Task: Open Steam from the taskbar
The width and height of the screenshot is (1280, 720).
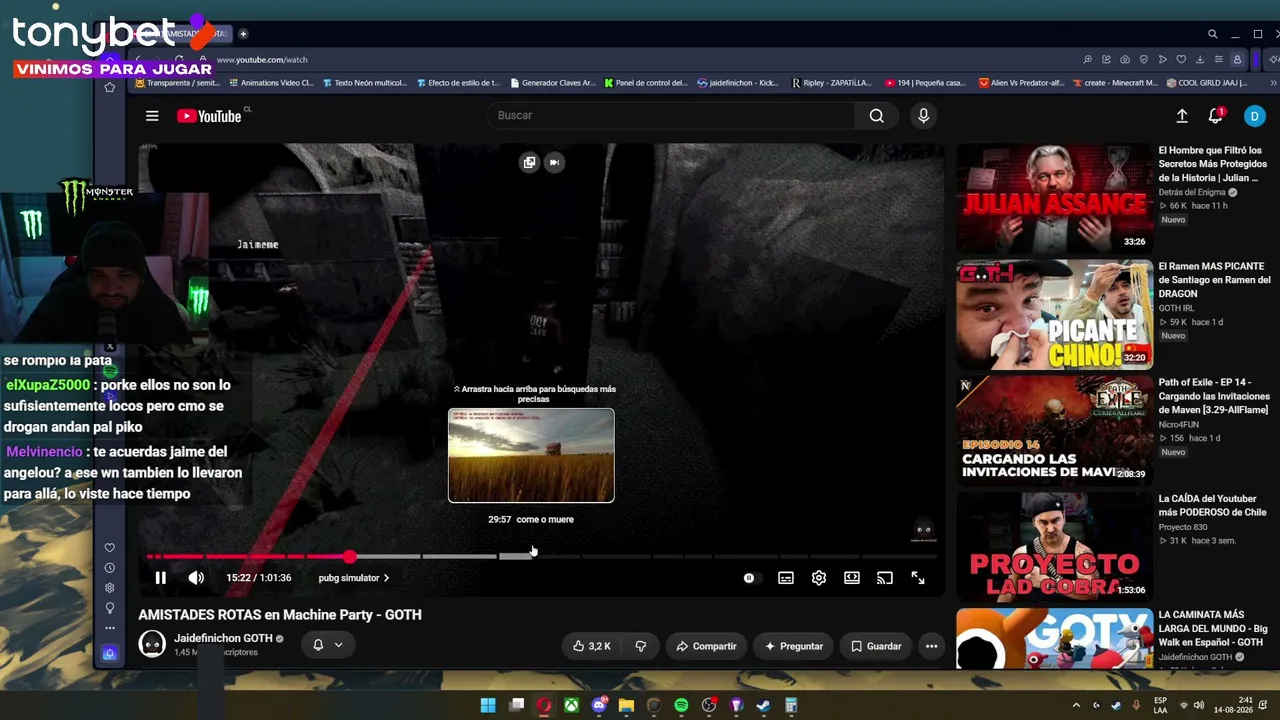Action: tap(763, 705)
